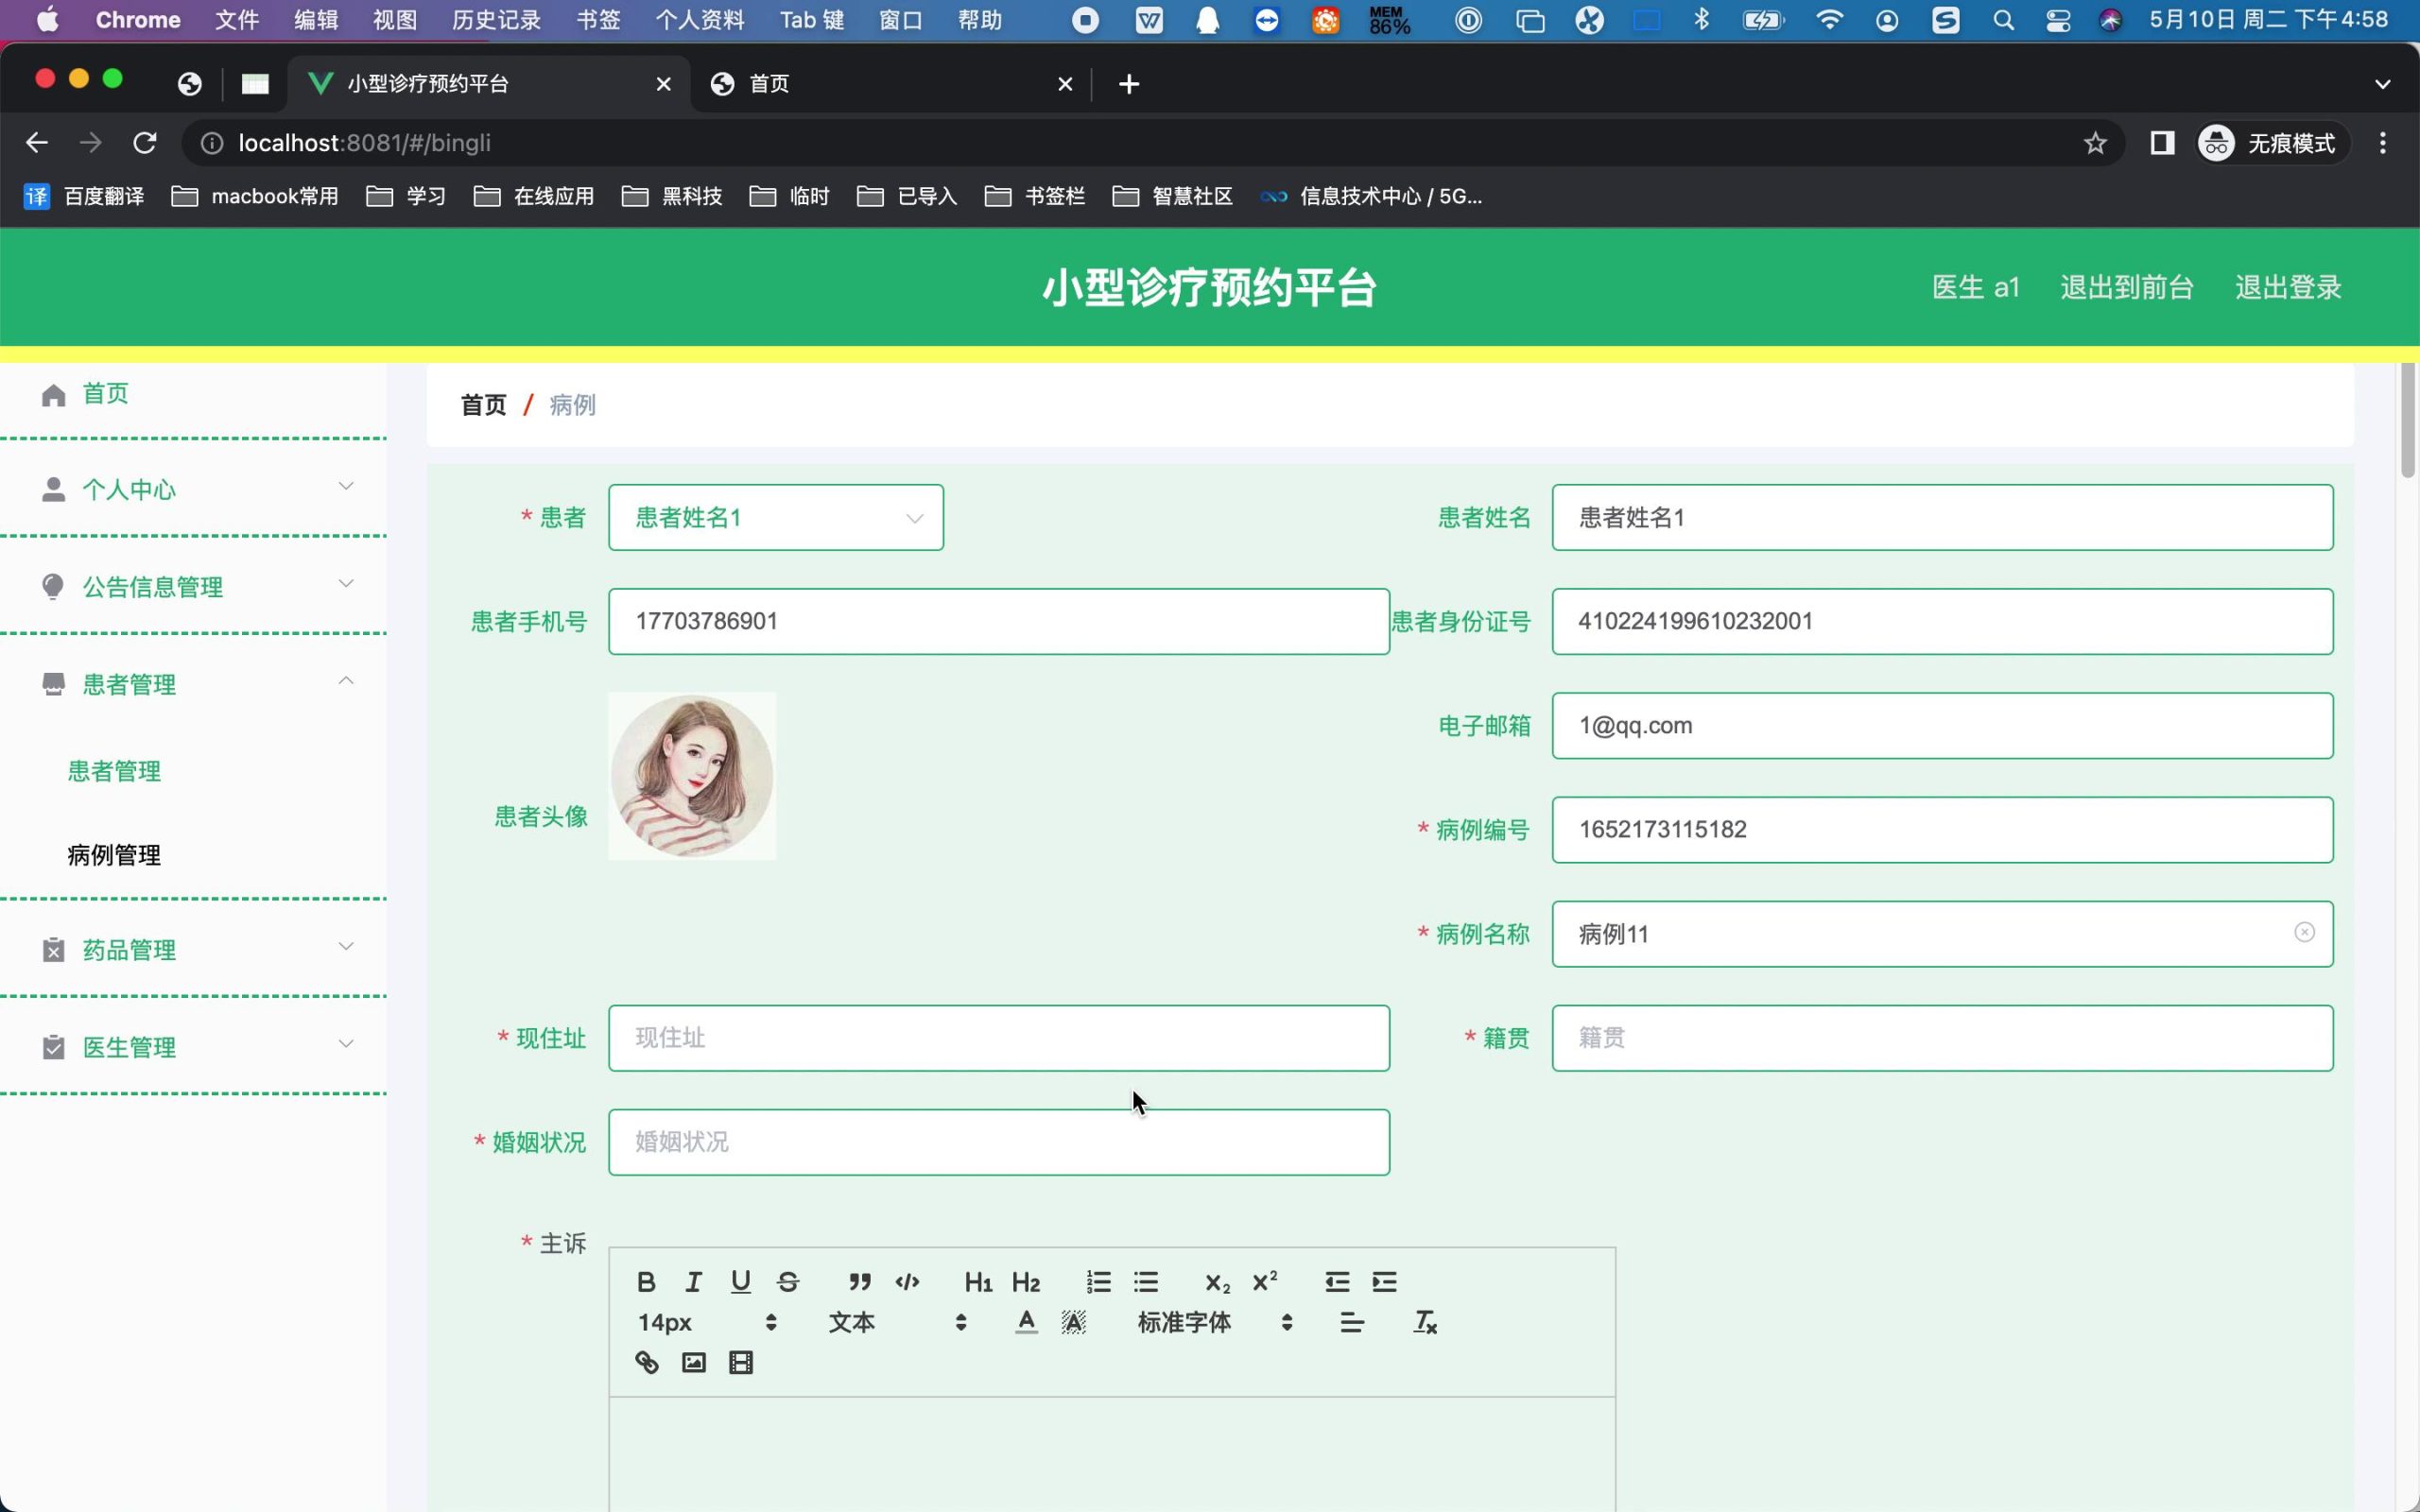Open the 患者 name dropdown
Screen dimensions: 2420x1512
pos(775,518)
